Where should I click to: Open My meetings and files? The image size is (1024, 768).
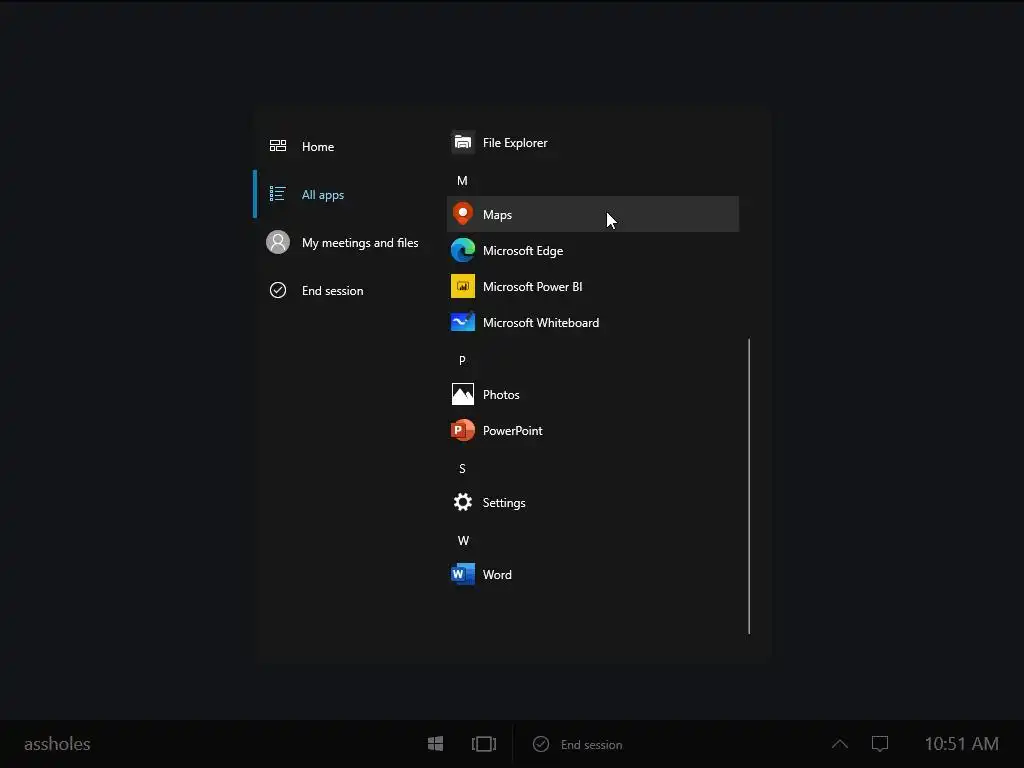point(360,243)
